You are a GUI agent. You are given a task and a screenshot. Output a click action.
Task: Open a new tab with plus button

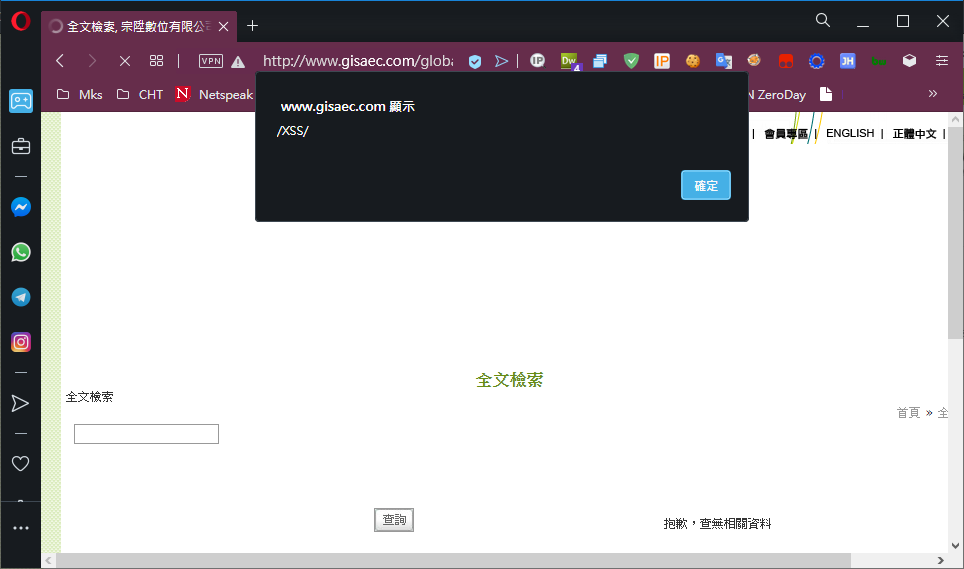[x=252, y=26]
